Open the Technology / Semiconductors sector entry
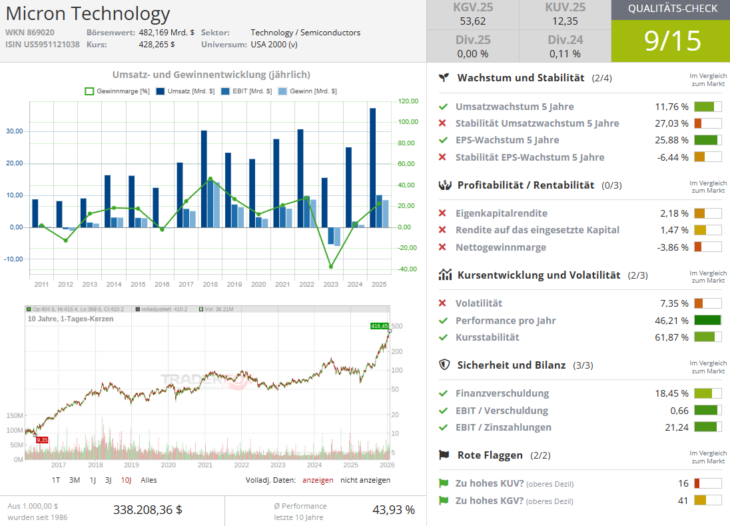The image size is (730, 526). (x=304, y=32)
